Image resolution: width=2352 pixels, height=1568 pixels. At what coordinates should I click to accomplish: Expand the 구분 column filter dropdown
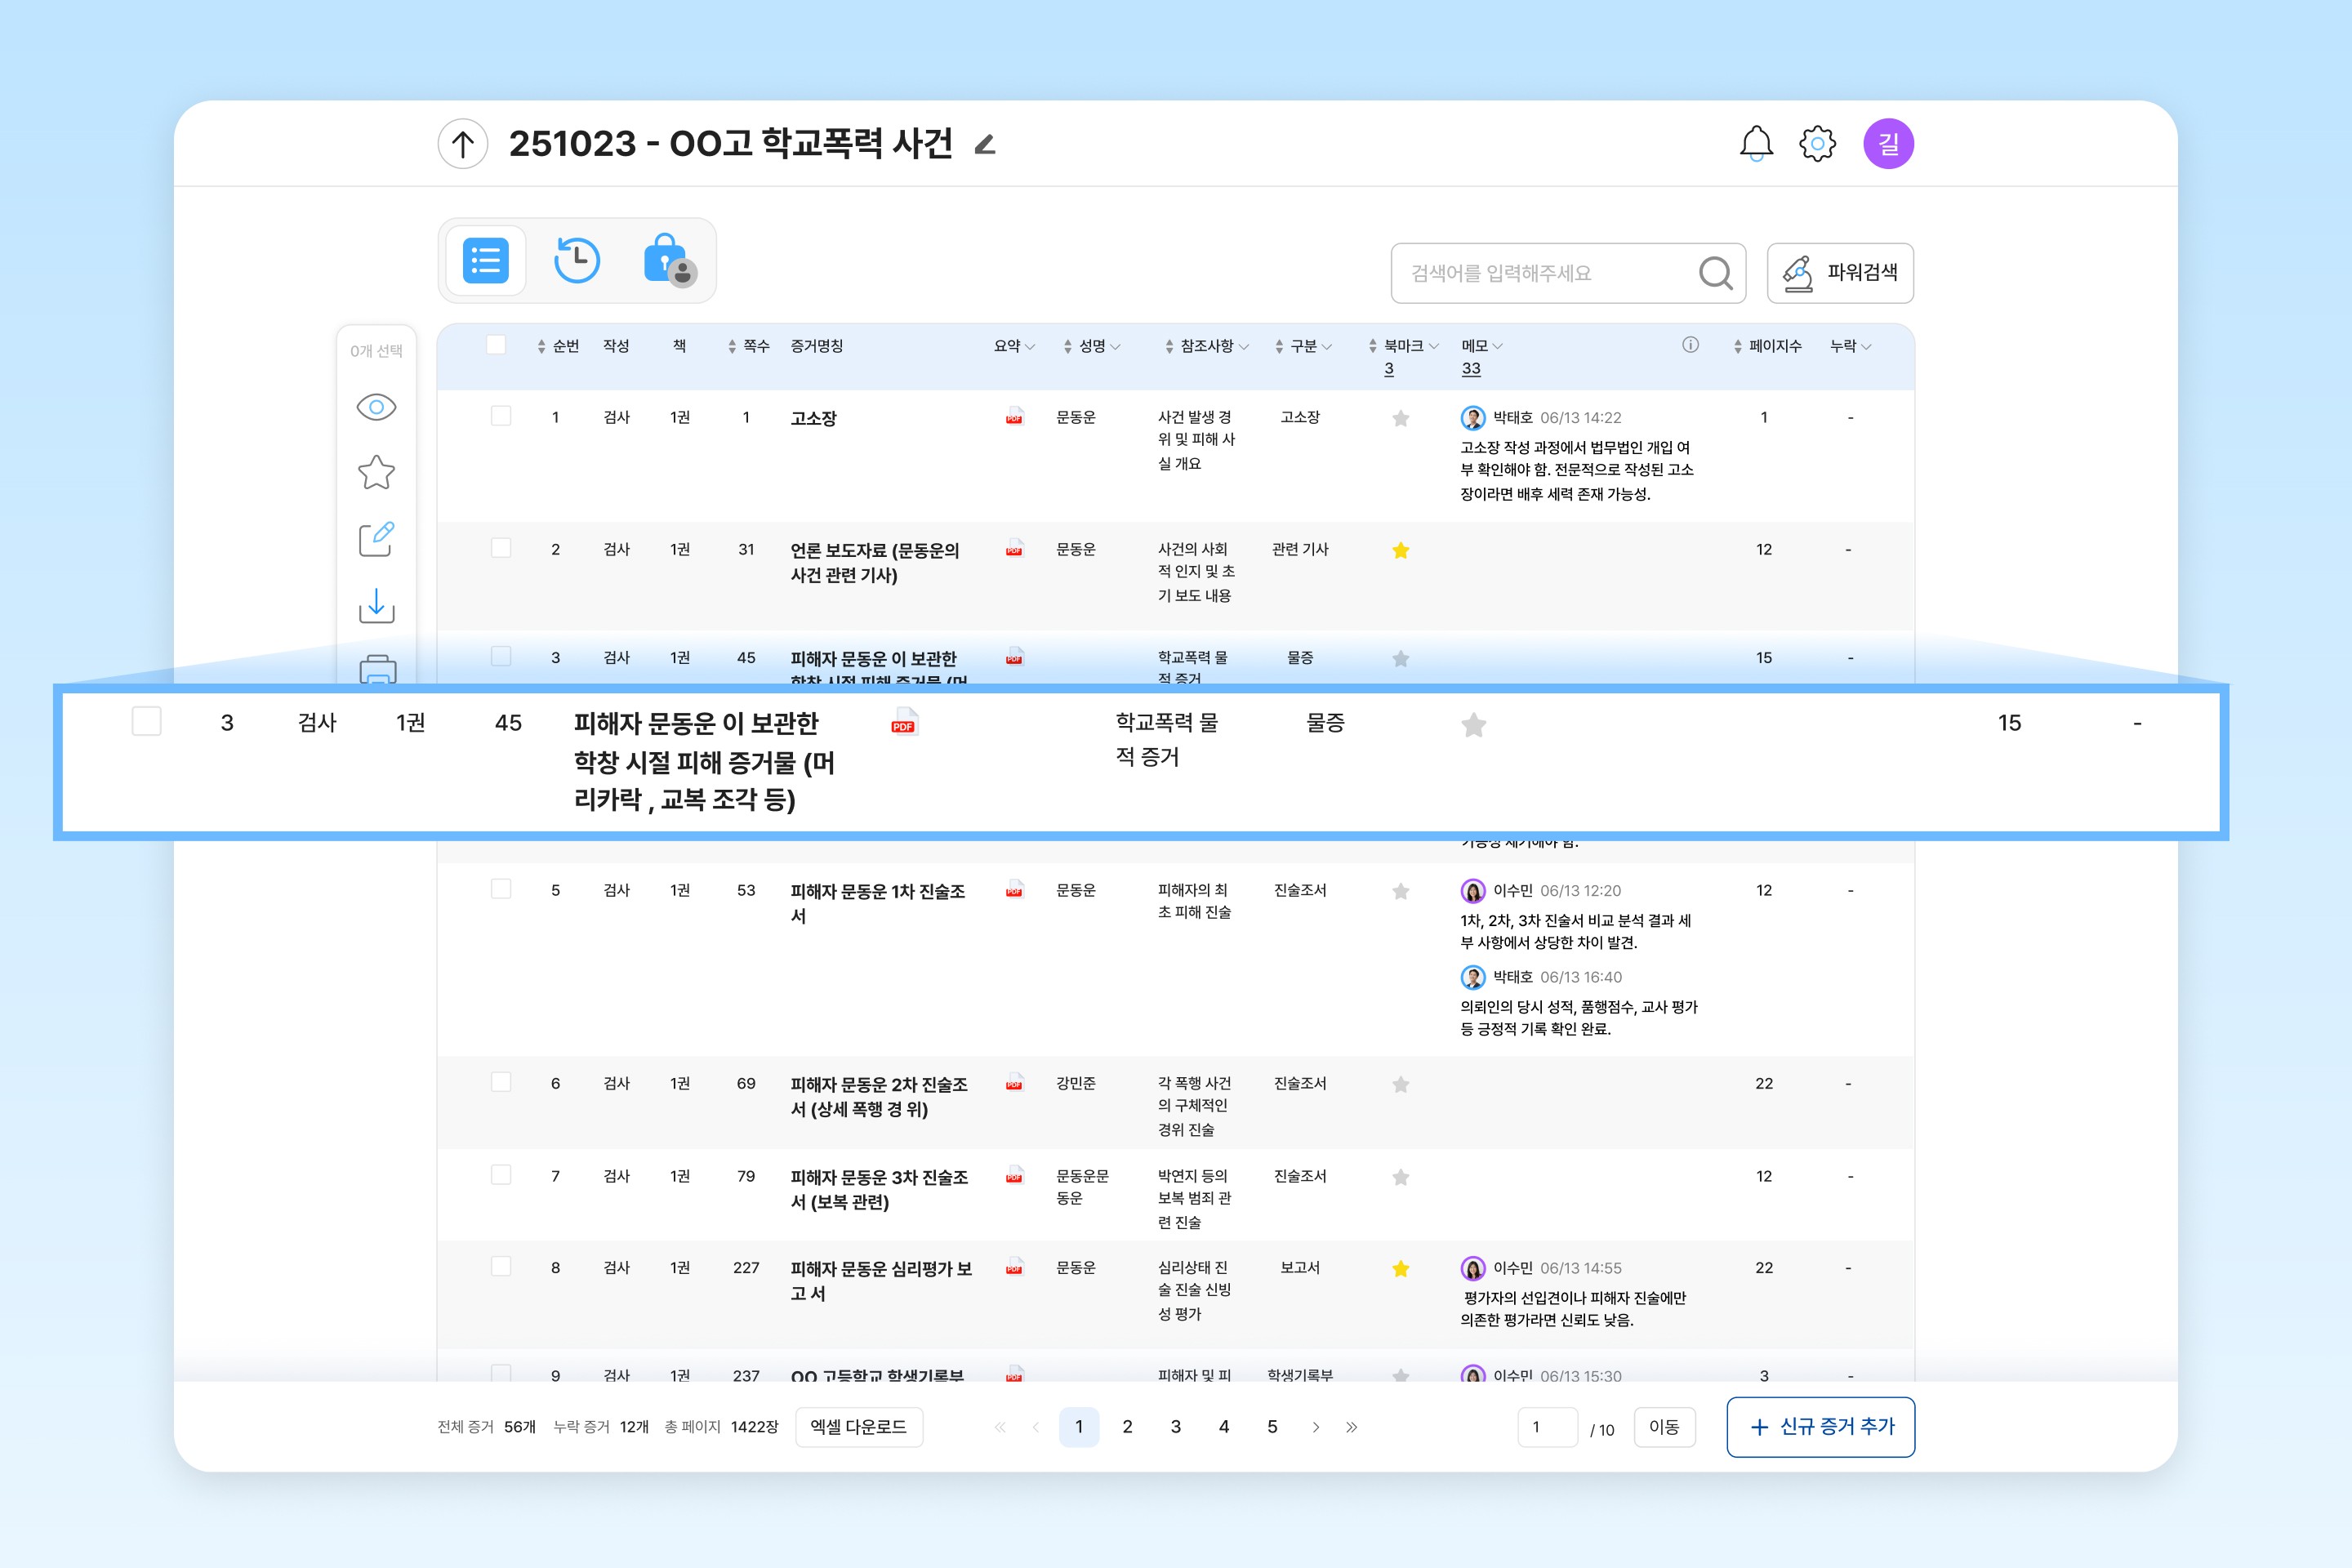click(1326, 347)
